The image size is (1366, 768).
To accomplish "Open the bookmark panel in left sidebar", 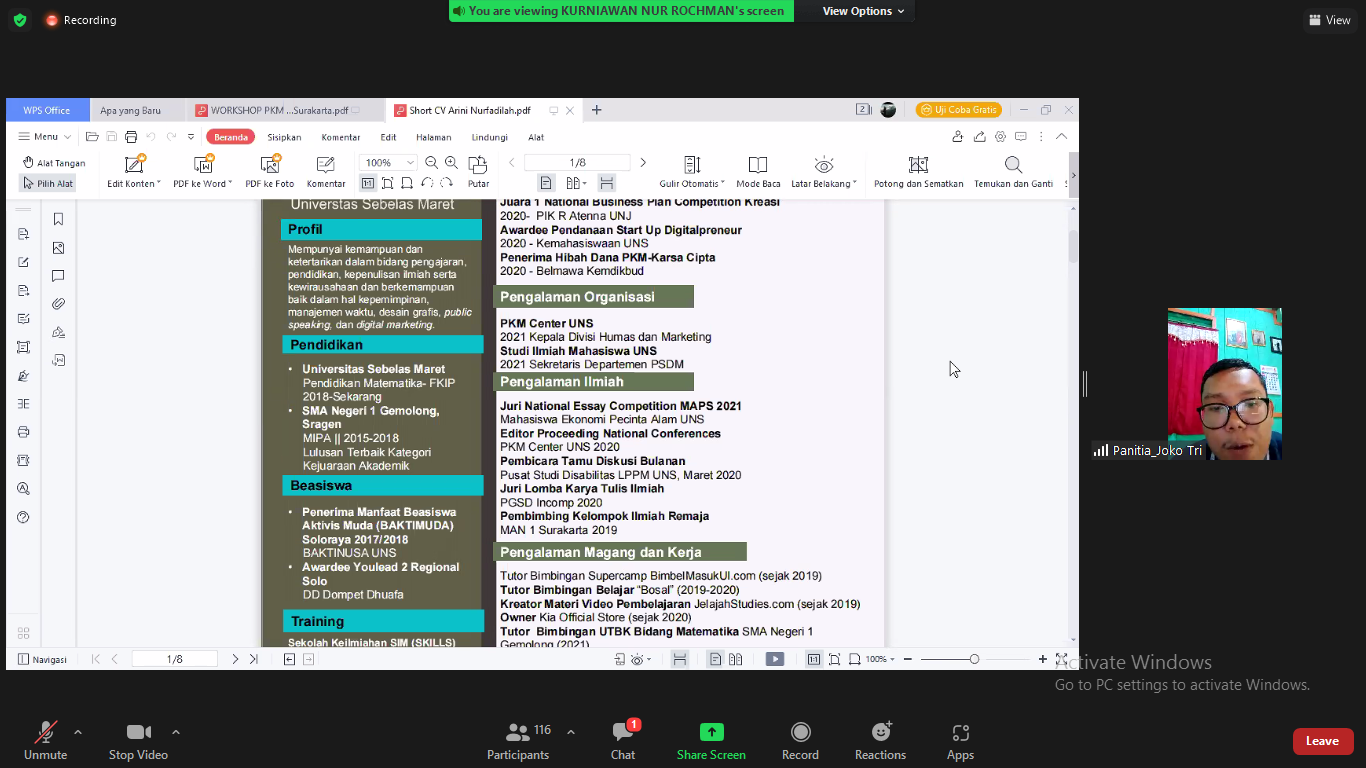I will [58, 220].
